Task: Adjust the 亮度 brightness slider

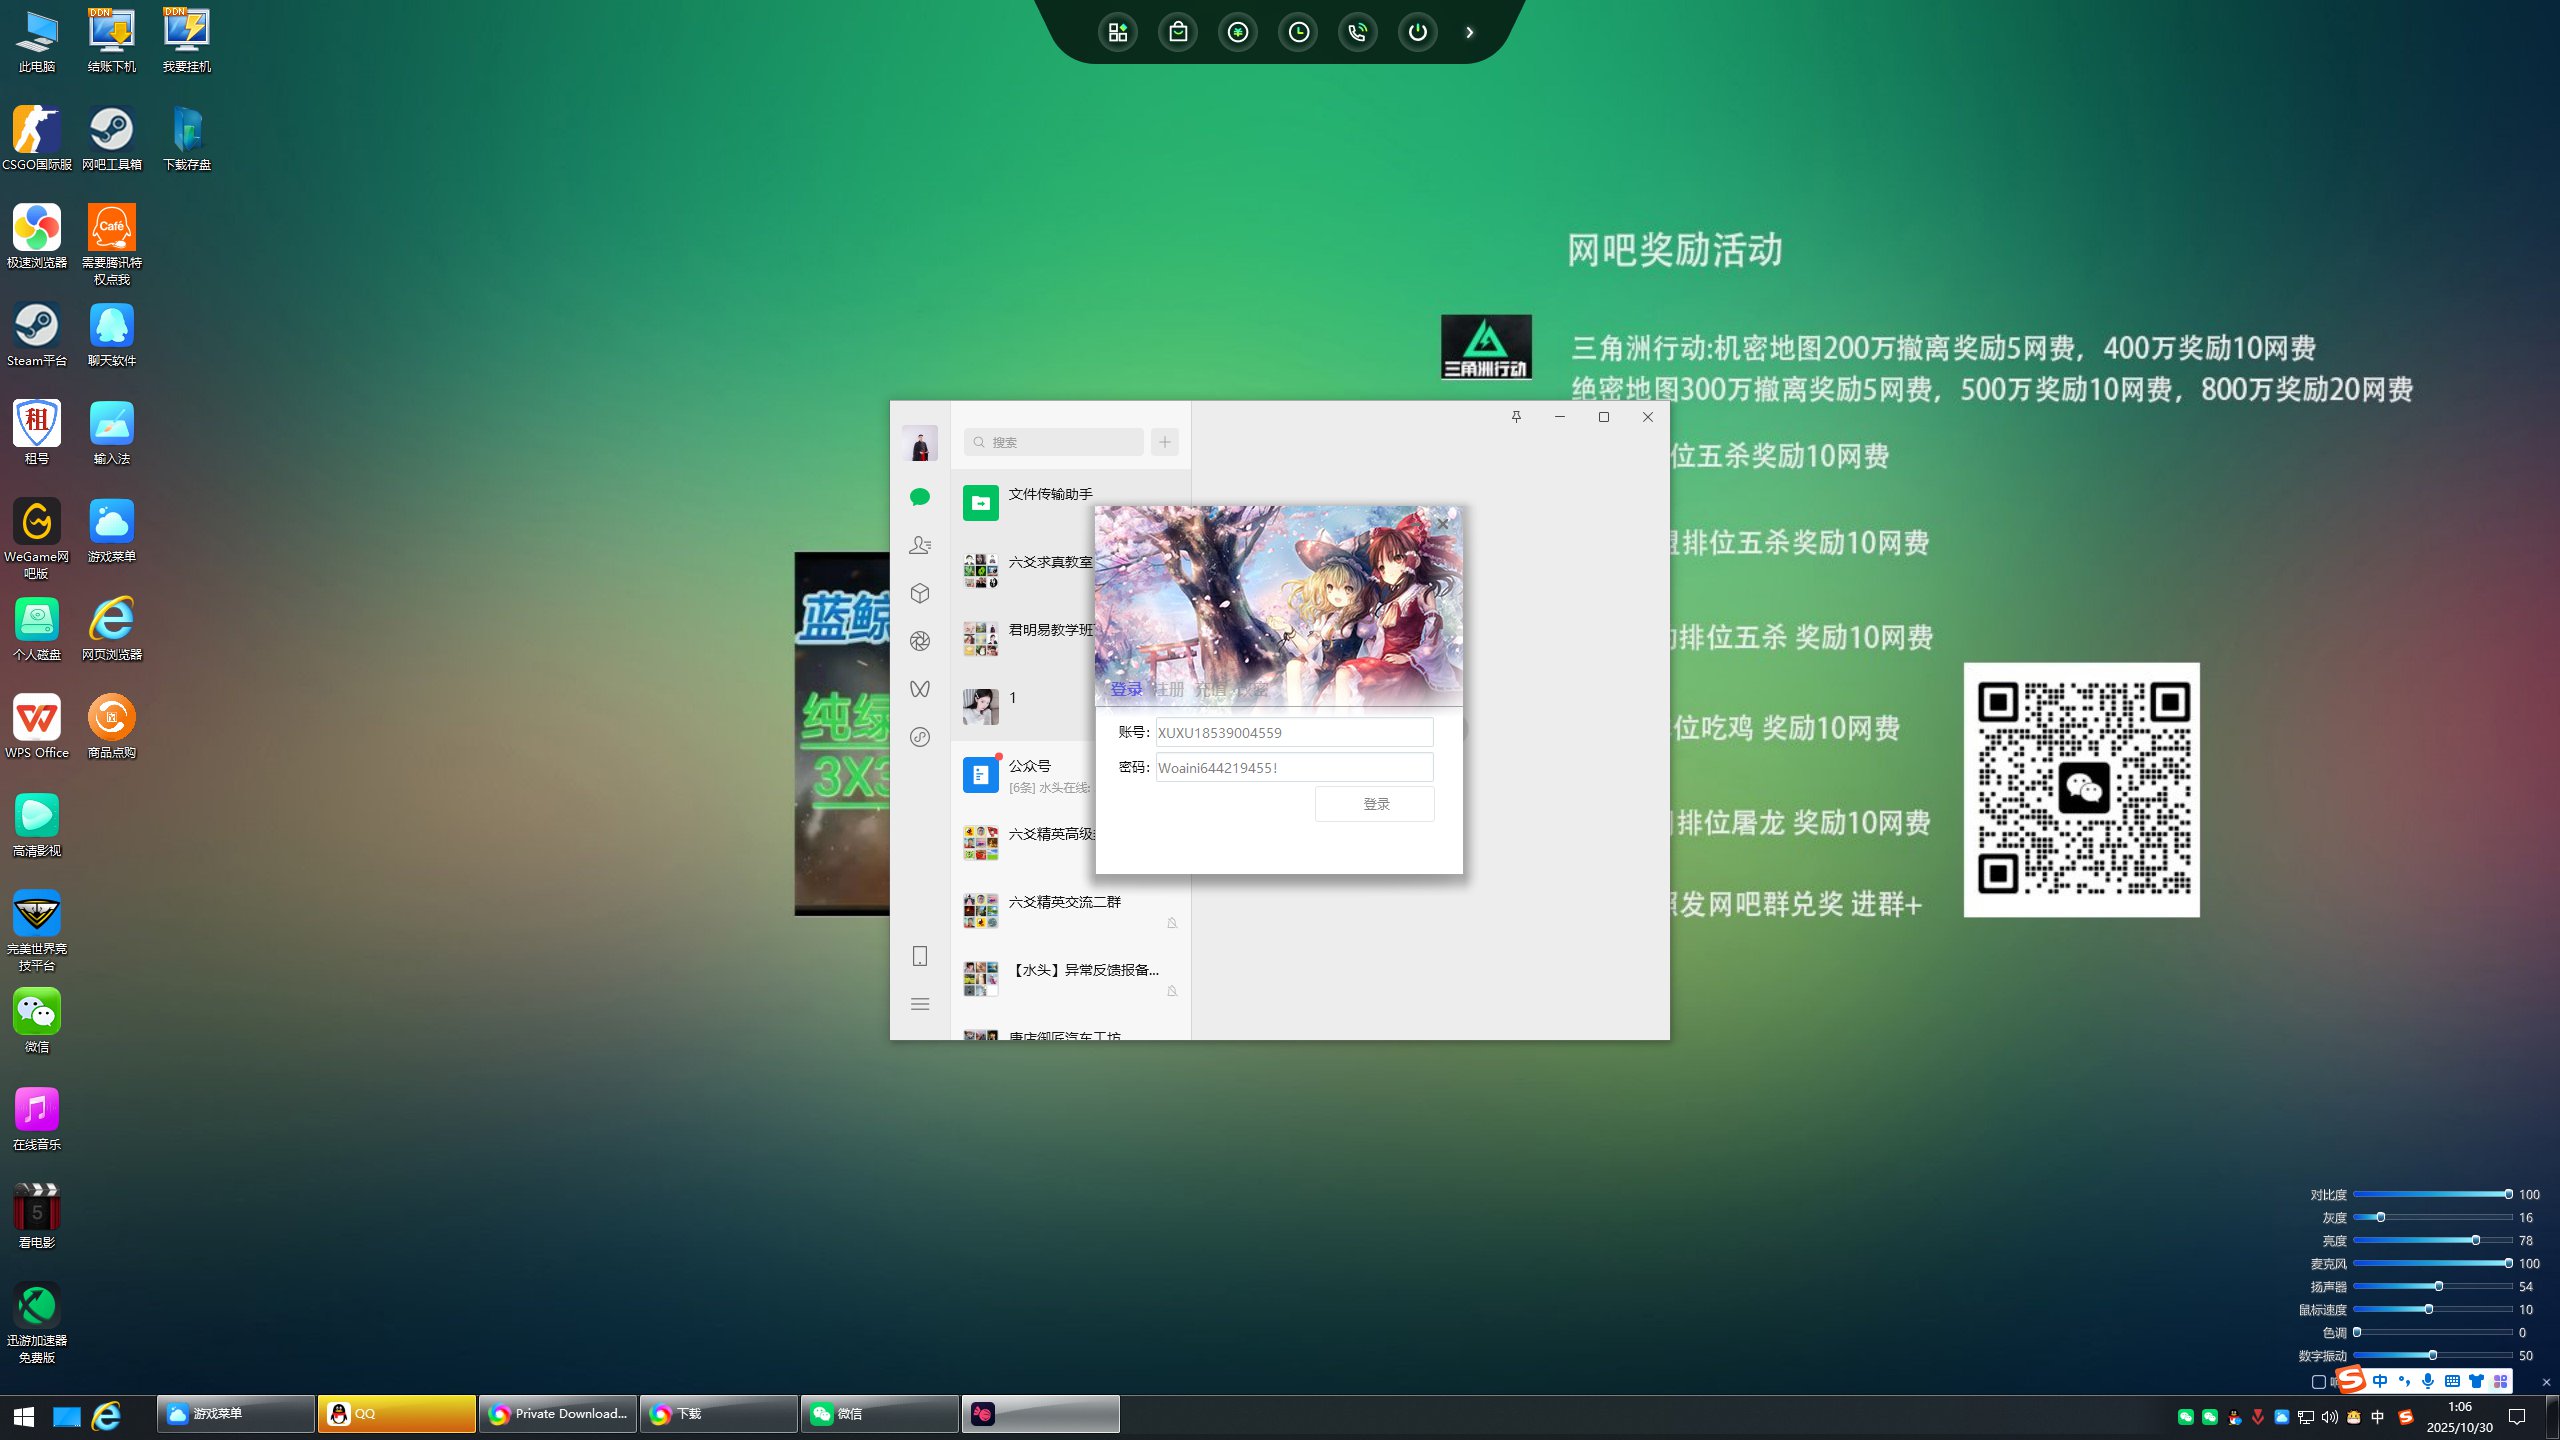Action: point(2475,1240)
